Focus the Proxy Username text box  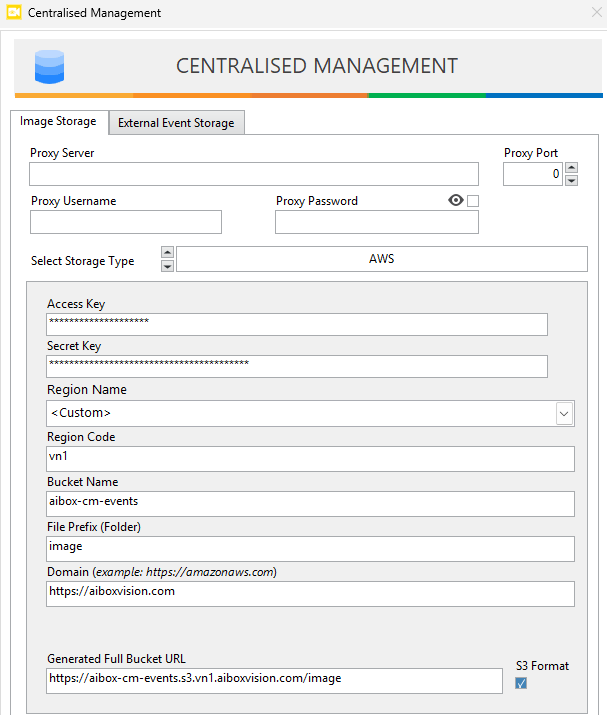(x=125, y=222)
